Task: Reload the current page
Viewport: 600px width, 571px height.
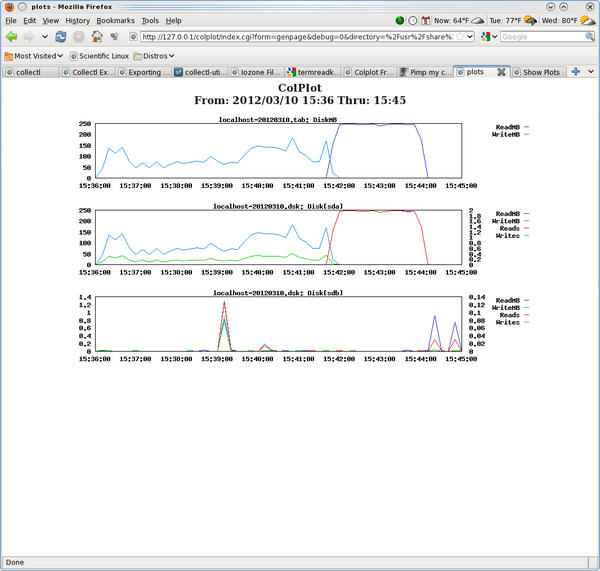Action: [x=60, y=37]
